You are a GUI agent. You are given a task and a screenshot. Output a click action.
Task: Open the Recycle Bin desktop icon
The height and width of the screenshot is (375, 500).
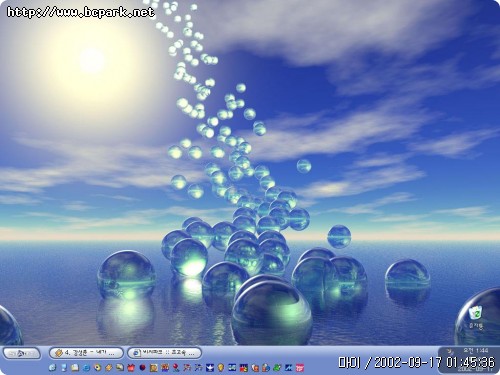coord(476,313)
